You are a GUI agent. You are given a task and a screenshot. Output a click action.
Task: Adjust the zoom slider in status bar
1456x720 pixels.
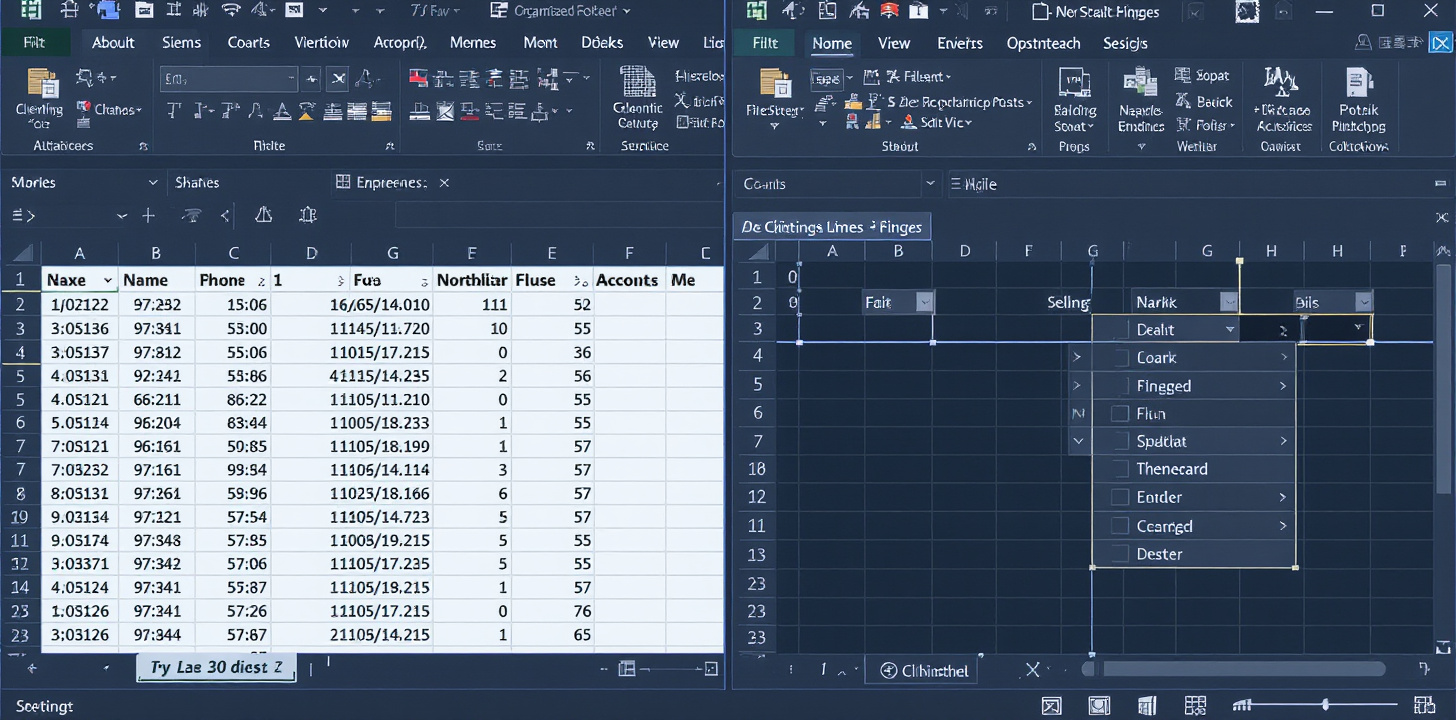coord(1324,705)
